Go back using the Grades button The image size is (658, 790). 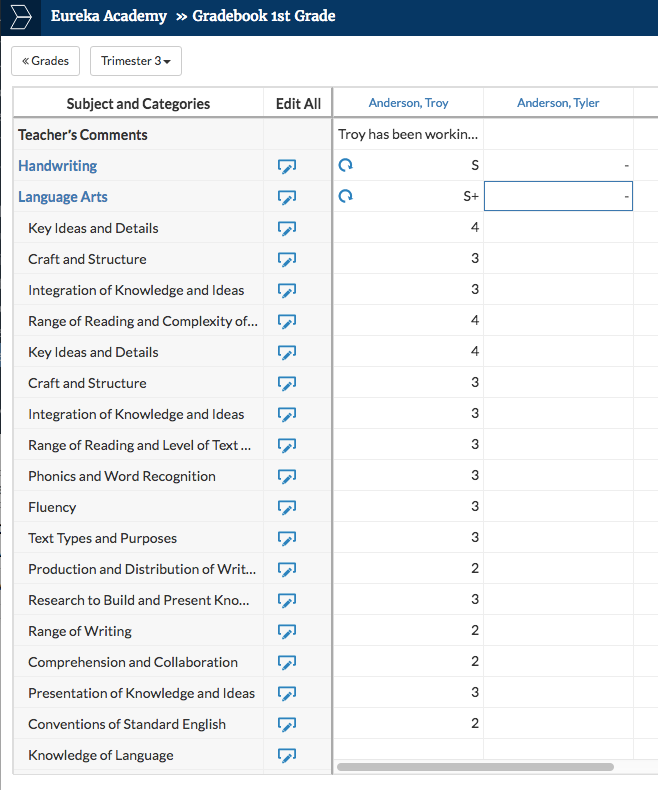click(45, 61)
